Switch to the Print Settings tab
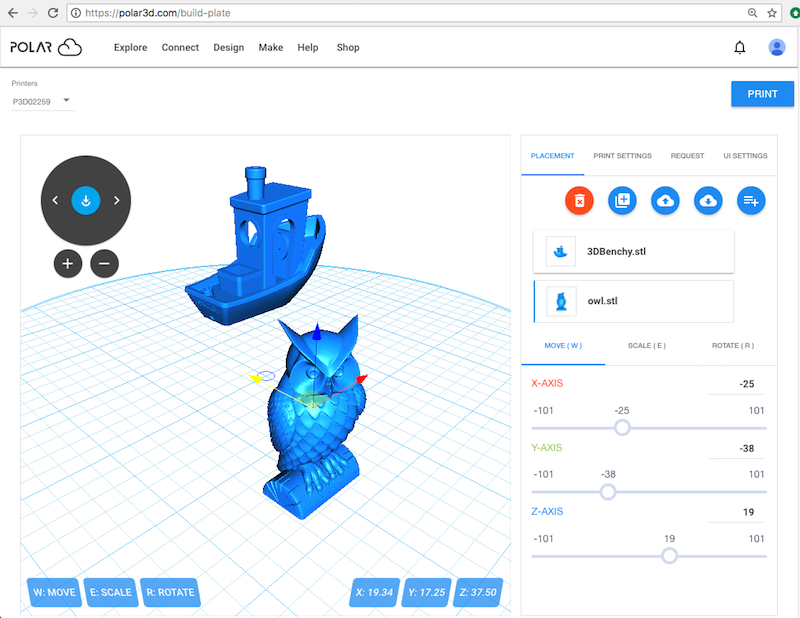The width and height of the screenshot is (800, 618). tap(622, 156)
